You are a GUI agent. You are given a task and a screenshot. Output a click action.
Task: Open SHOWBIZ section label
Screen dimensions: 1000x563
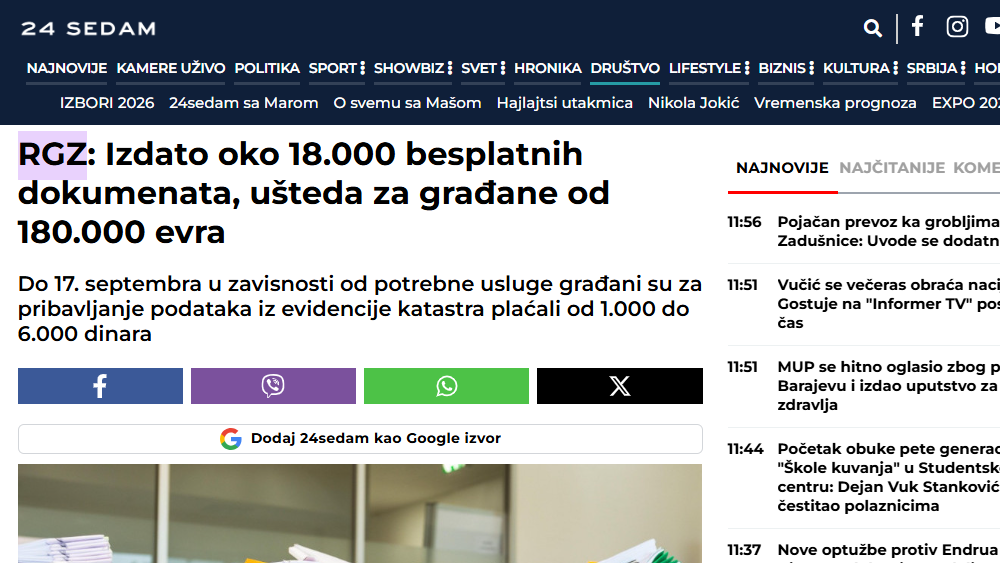point(409,68)
